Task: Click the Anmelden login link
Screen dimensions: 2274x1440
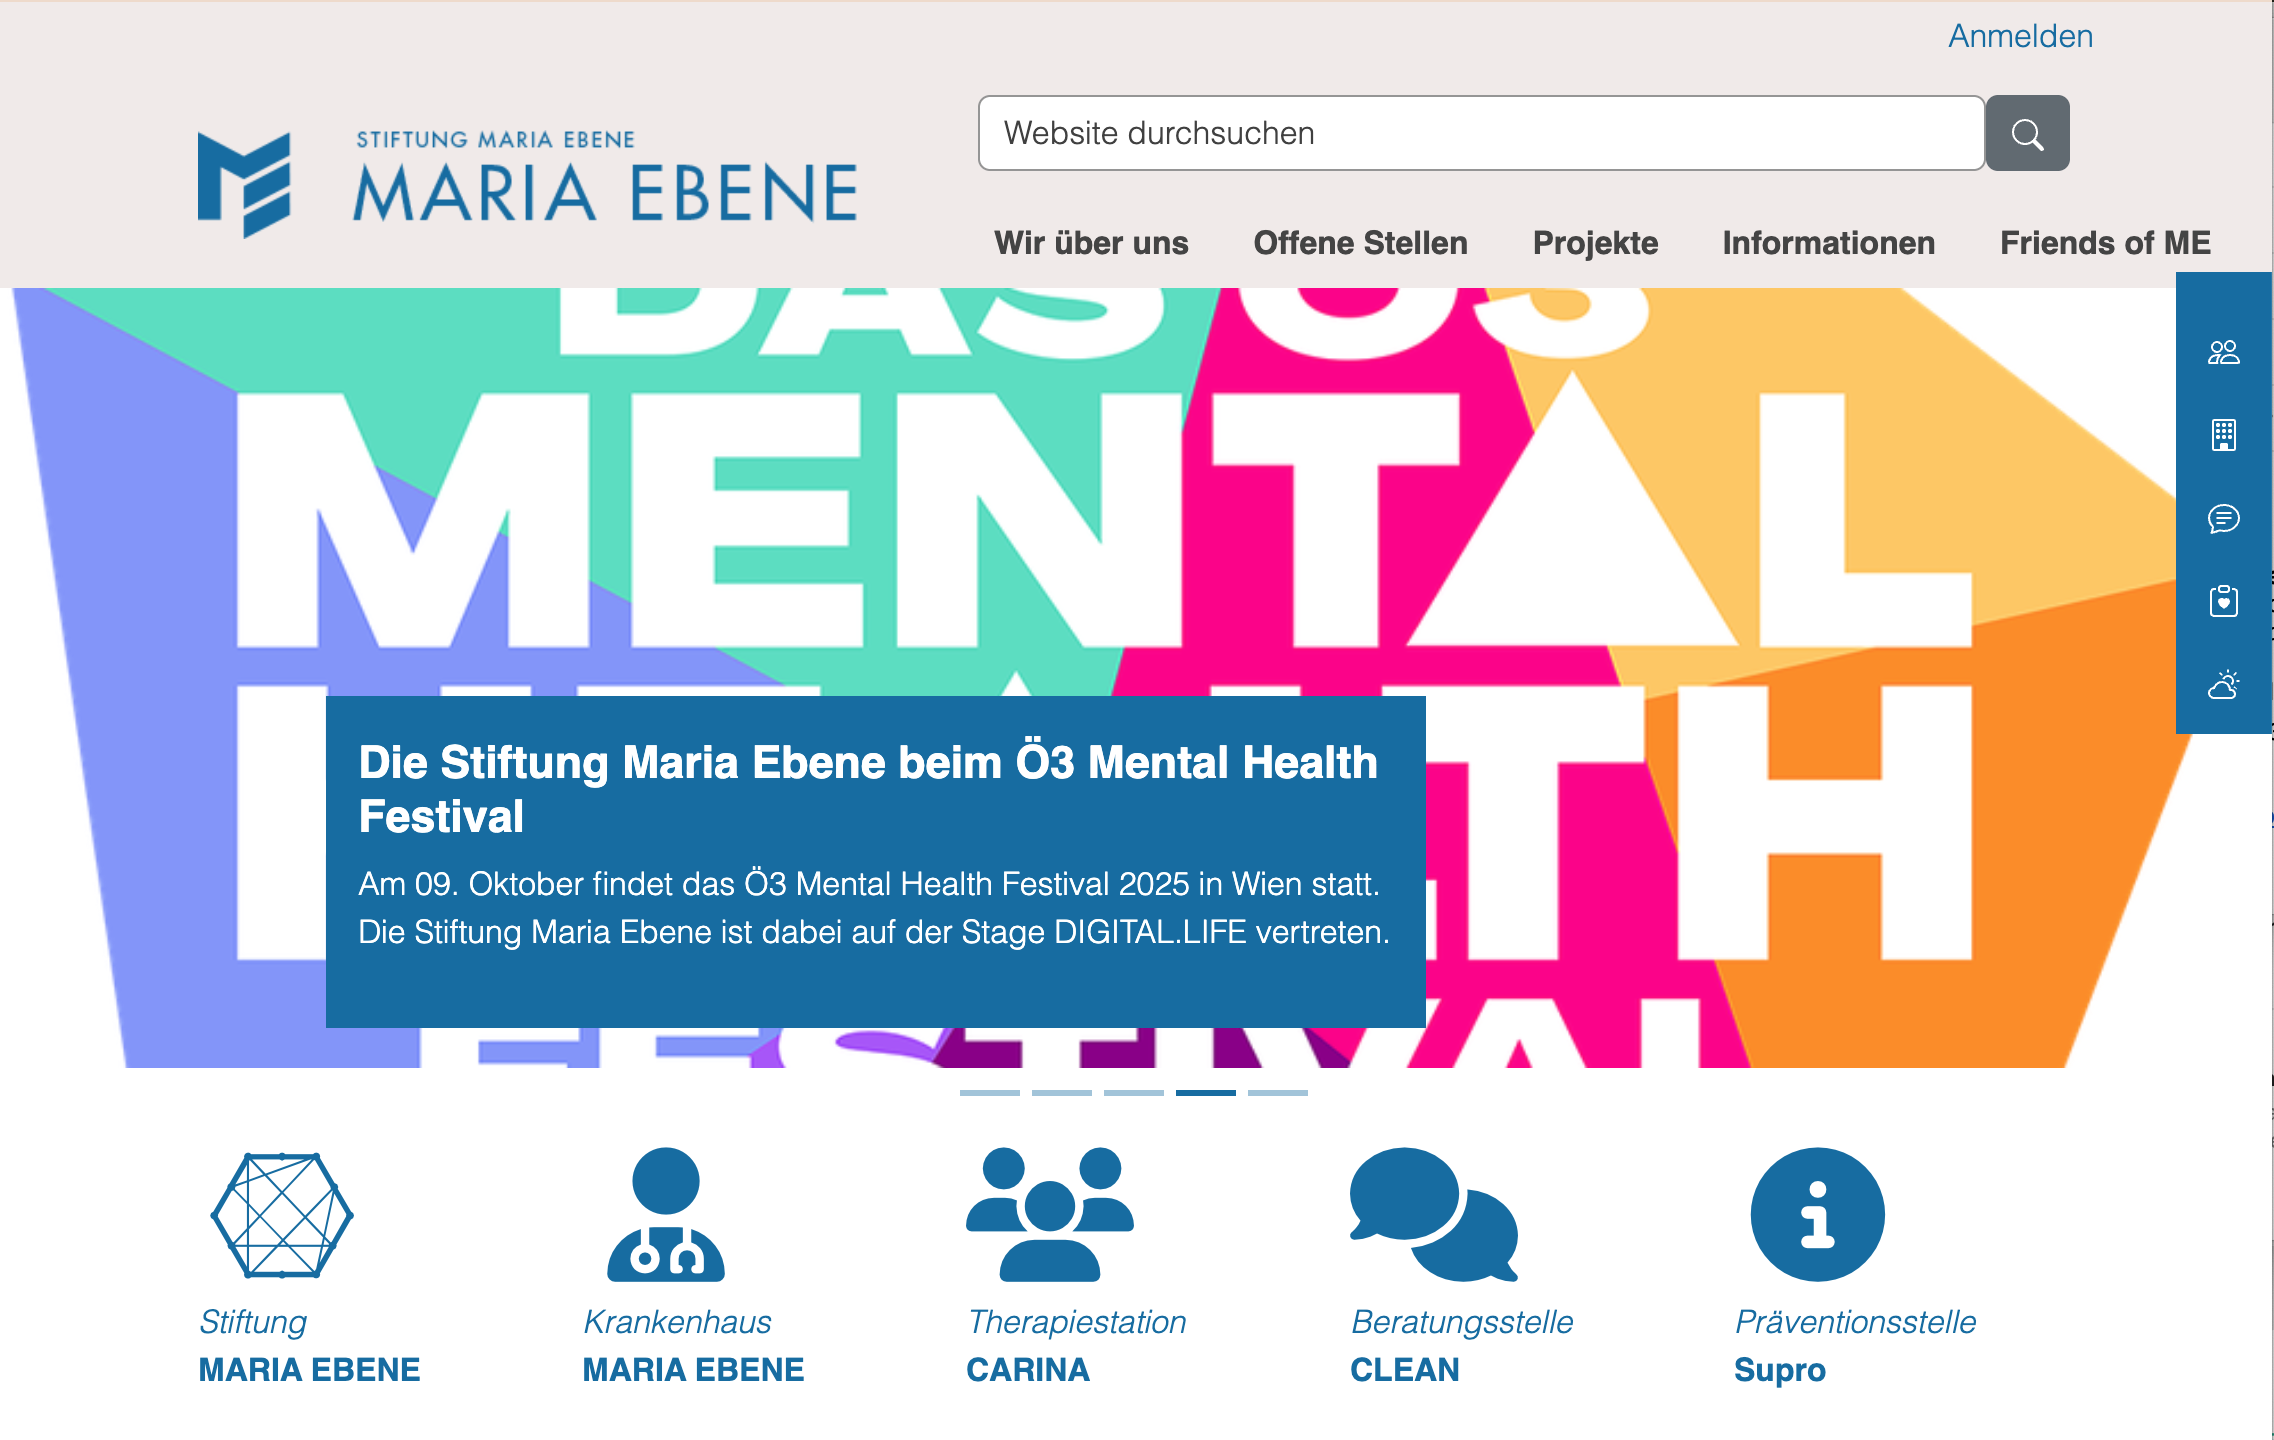Action: (x=2020, y=36)
